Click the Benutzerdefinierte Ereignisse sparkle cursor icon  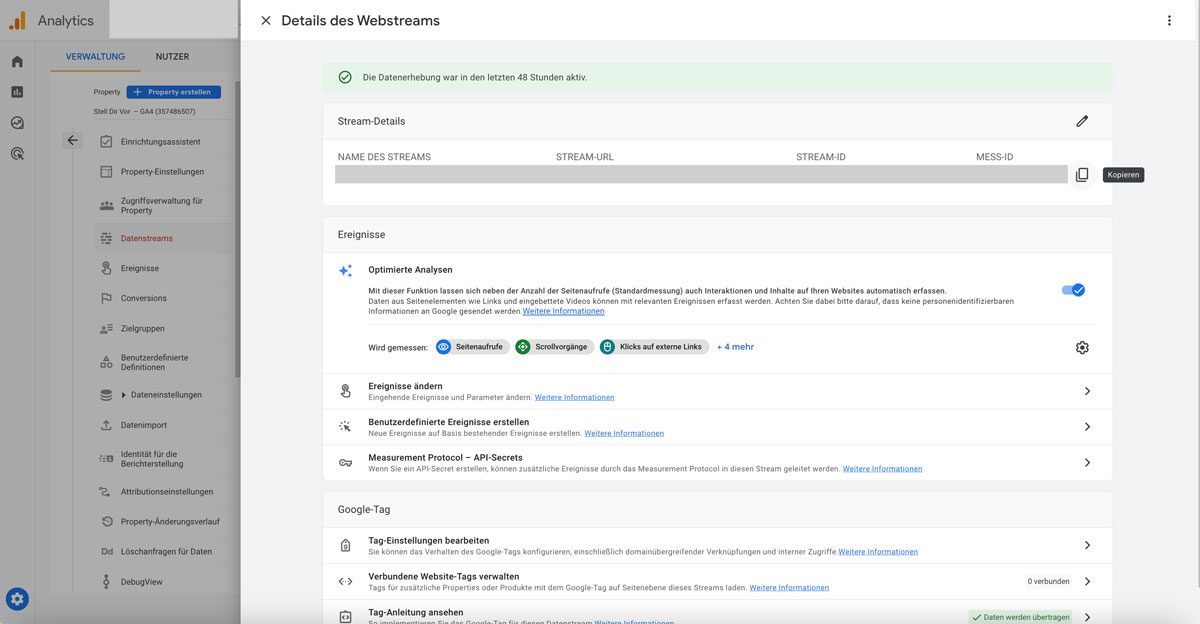(345, 427)
